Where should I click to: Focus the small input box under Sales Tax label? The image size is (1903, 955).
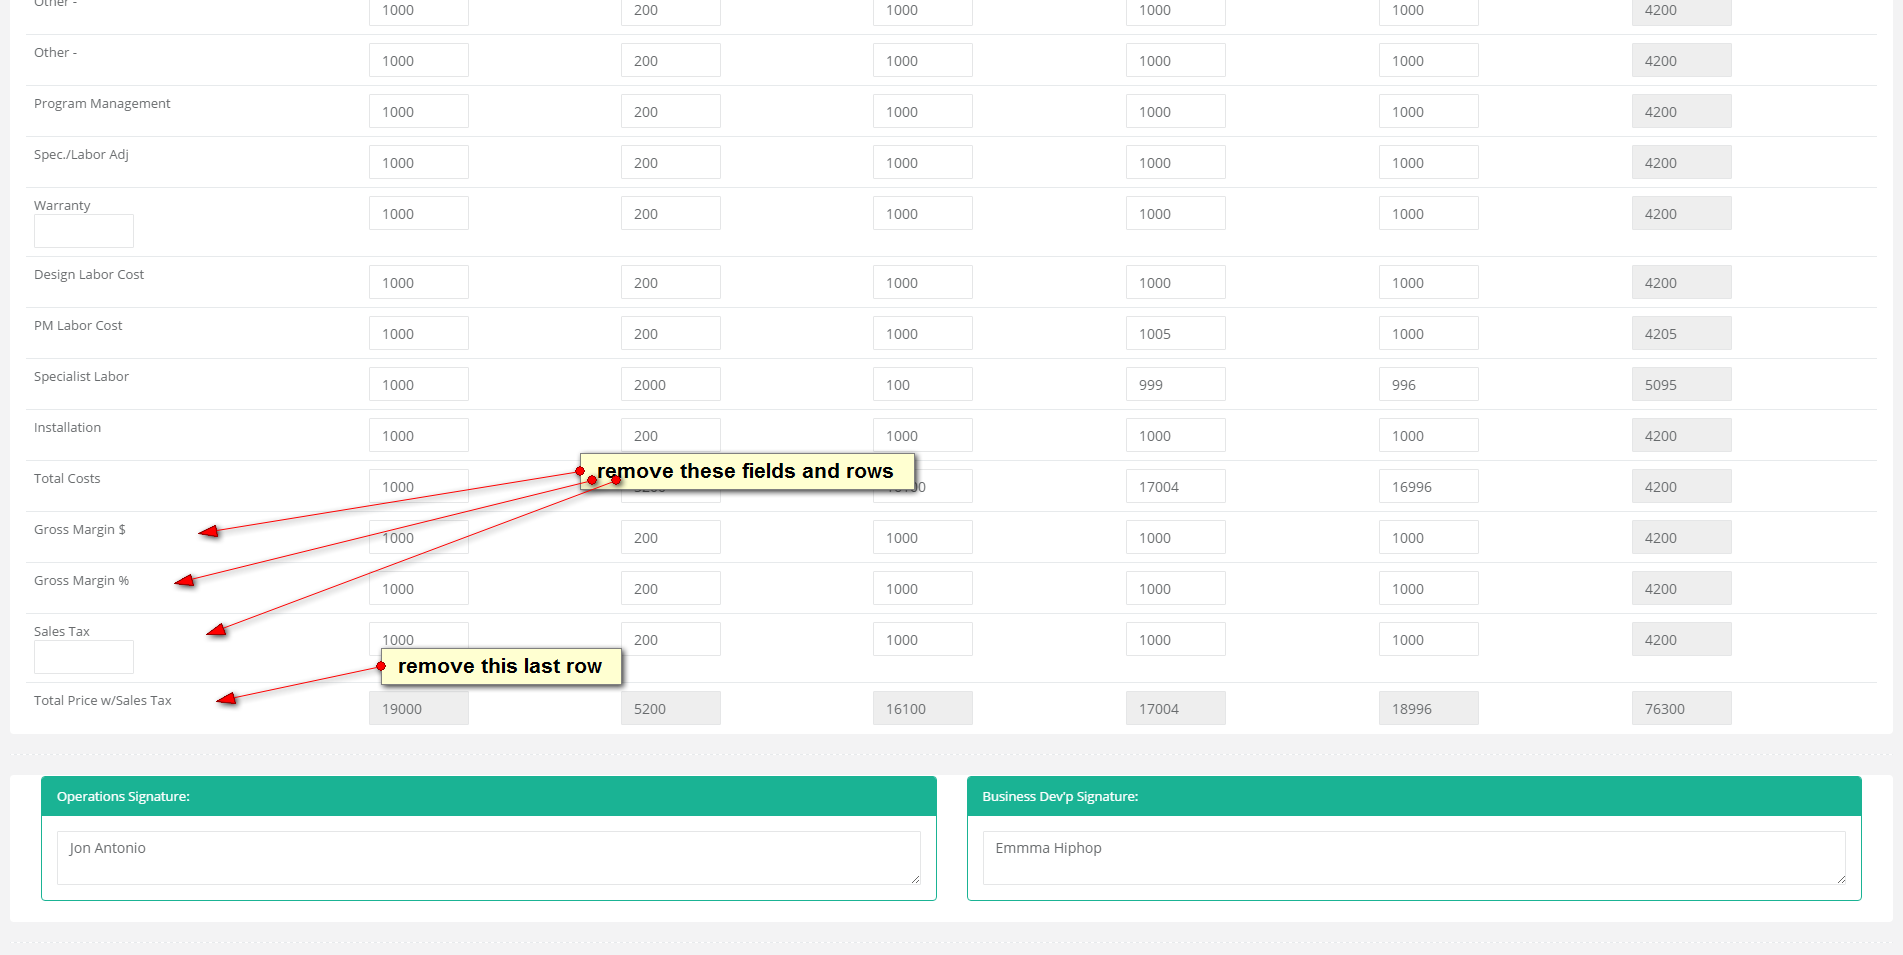pos(84,657)
